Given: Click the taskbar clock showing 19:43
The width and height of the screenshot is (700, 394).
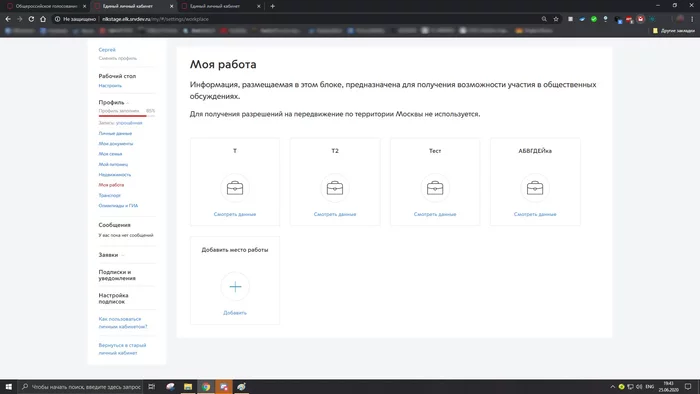Looking at the screenshot, I should click(668, 387).
